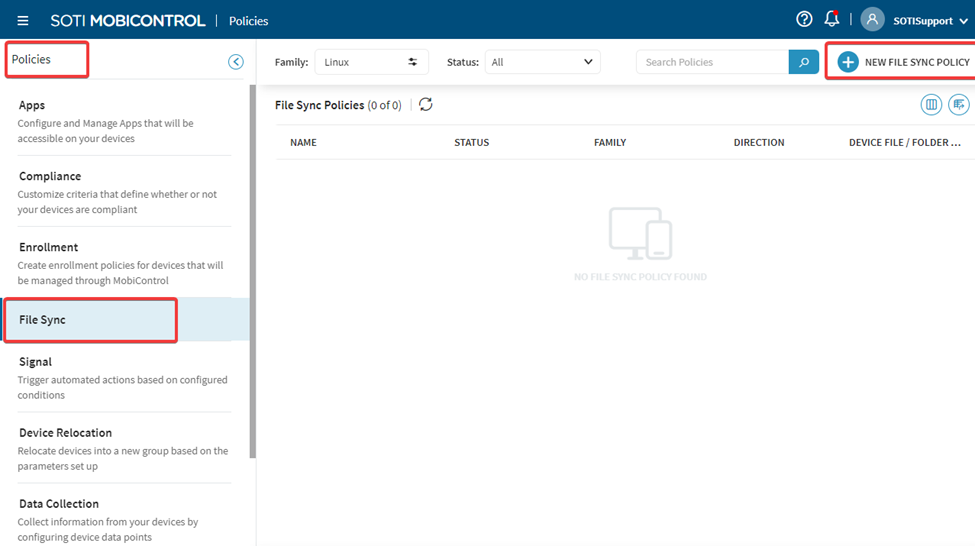Expand the SOTISupport account dropdown
Image resolution: width=975 pixels, height=546 pixels.
point(930,21)
